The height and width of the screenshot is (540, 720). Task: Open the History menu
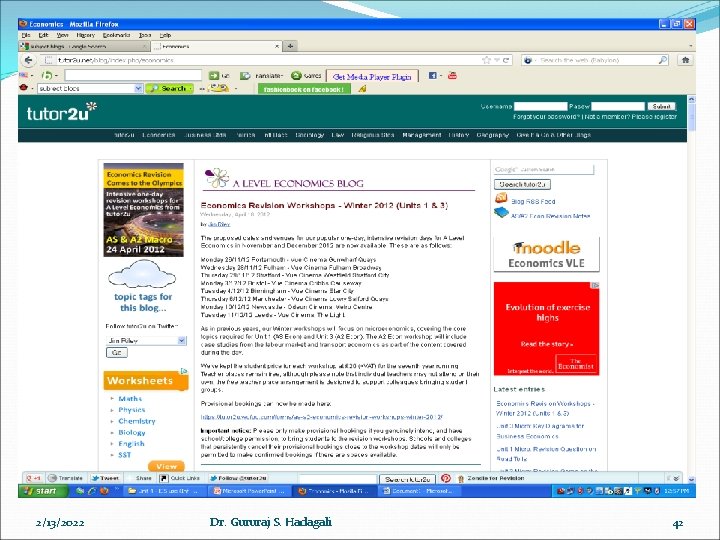click(85, 35)
